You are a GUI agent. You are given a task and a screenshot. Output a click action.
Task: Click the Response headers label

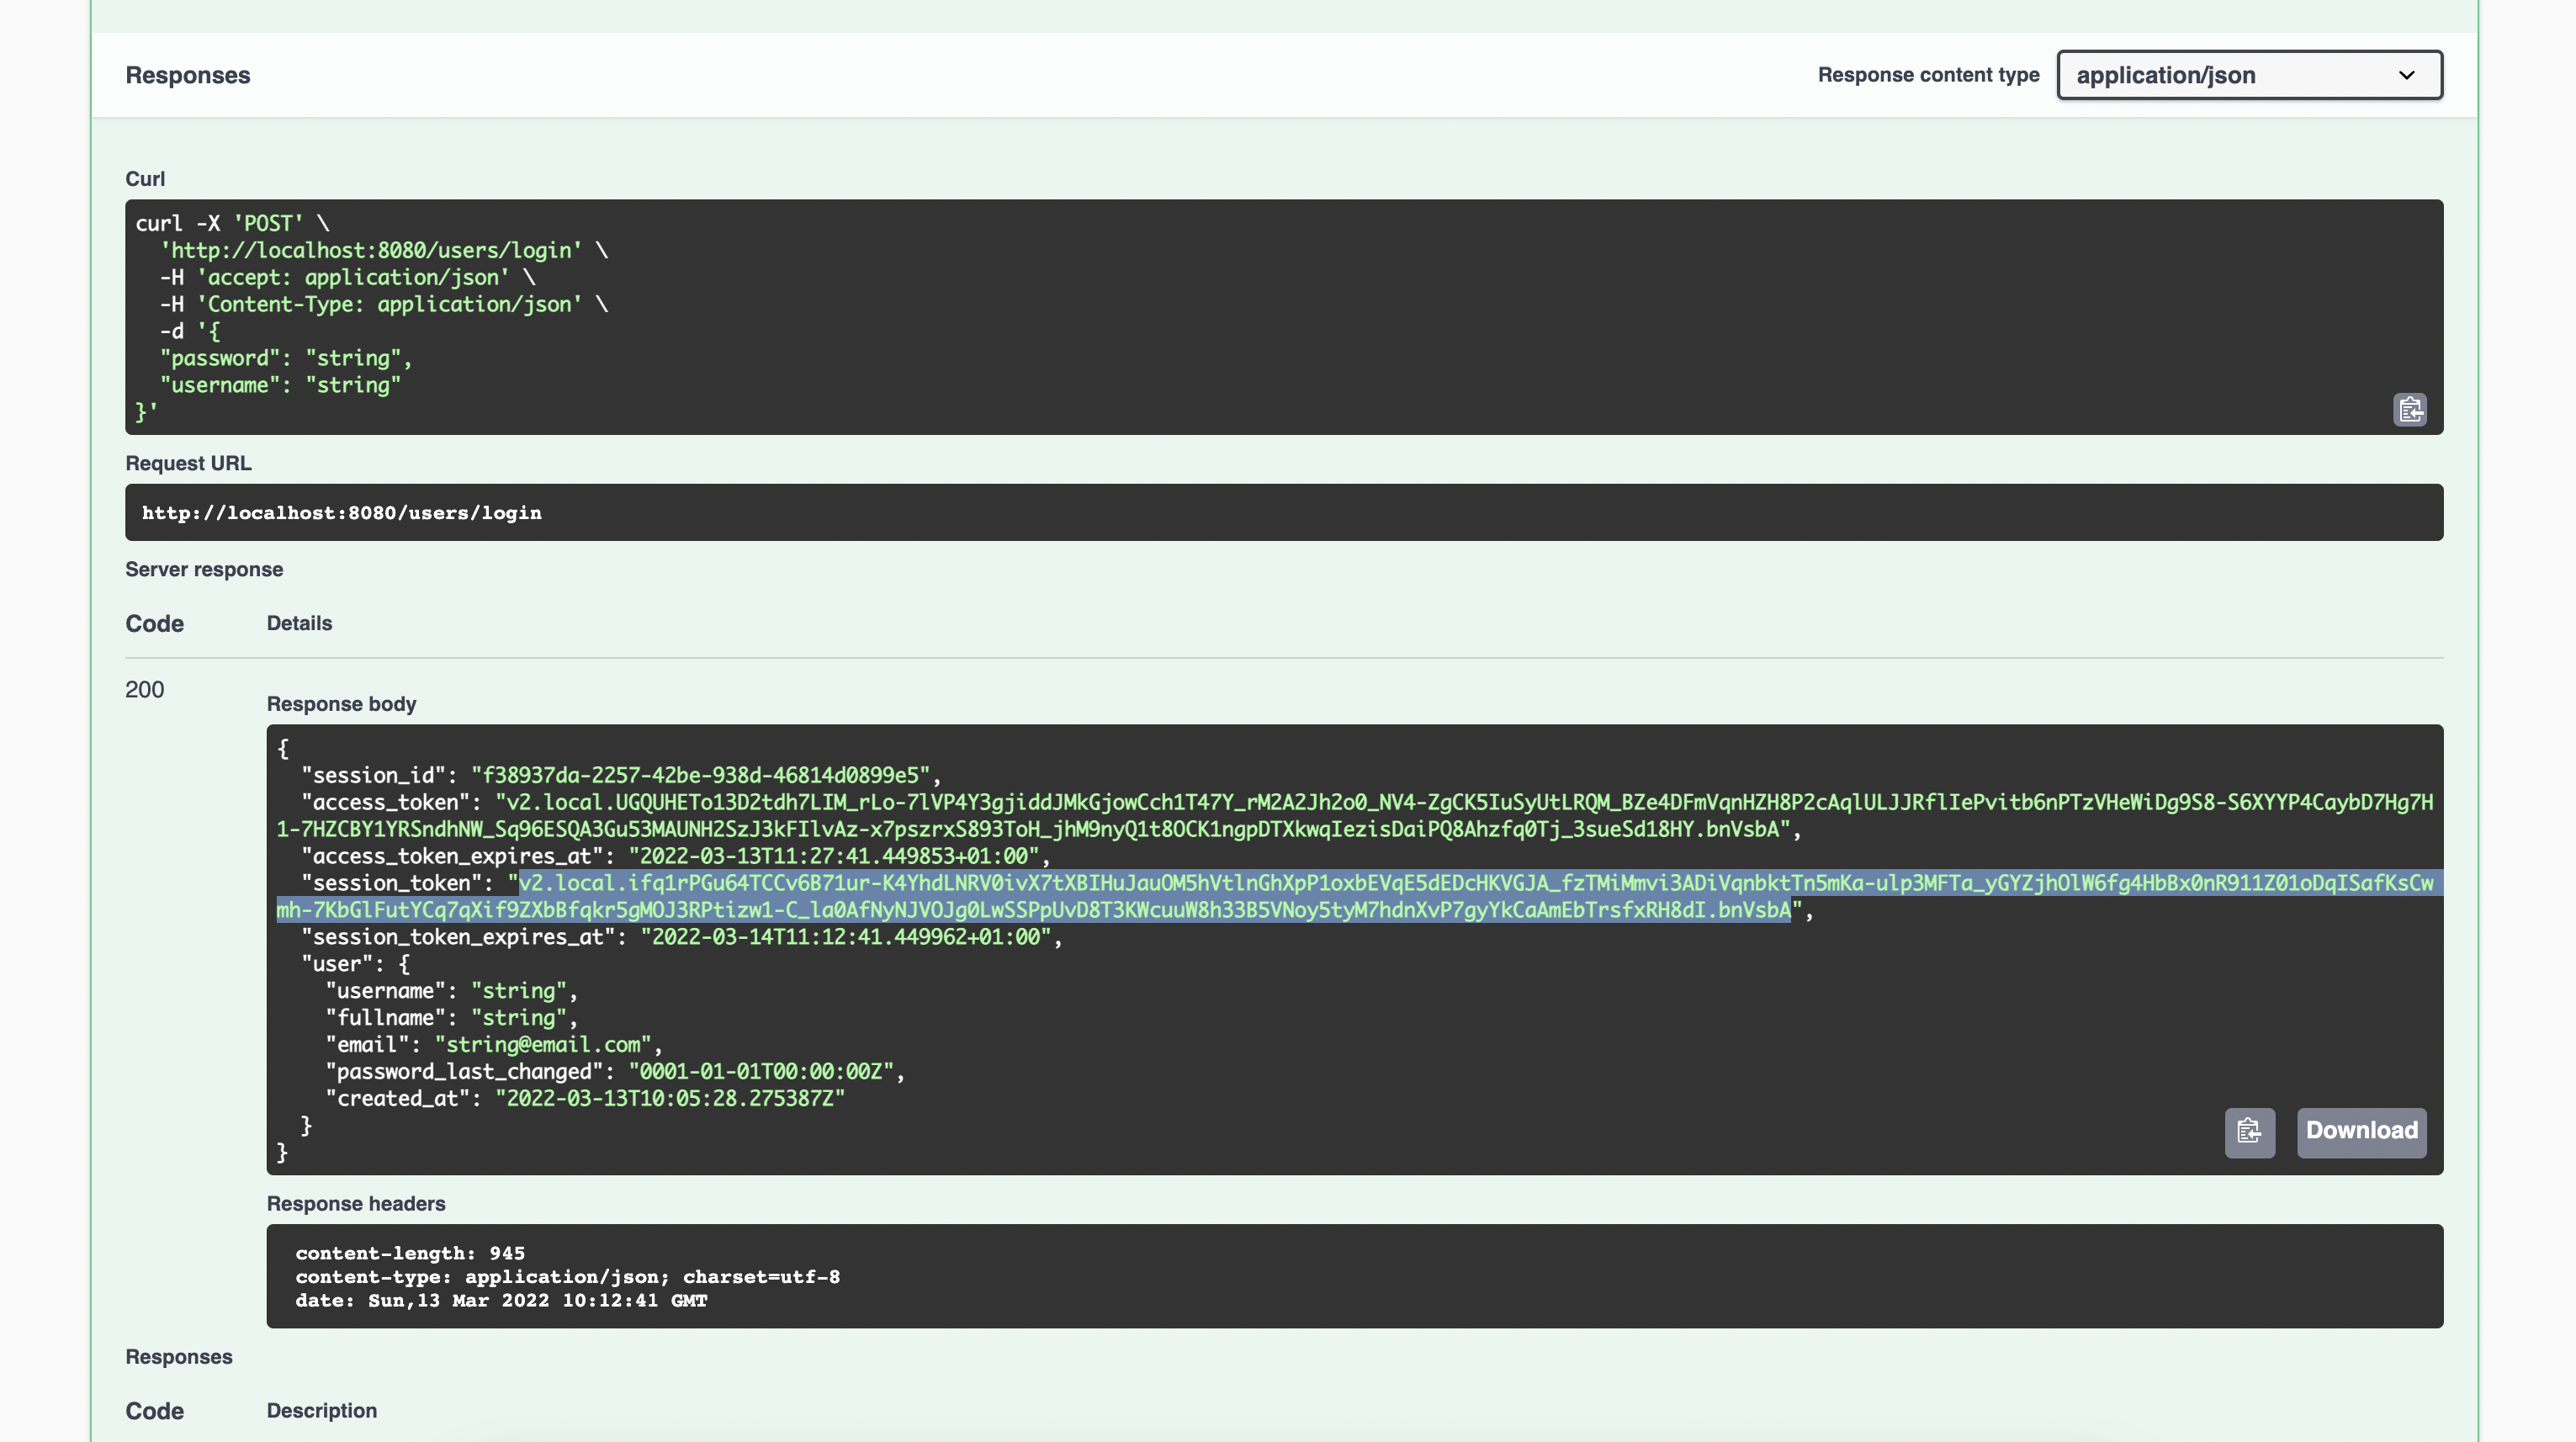(x=355, y=1204)
